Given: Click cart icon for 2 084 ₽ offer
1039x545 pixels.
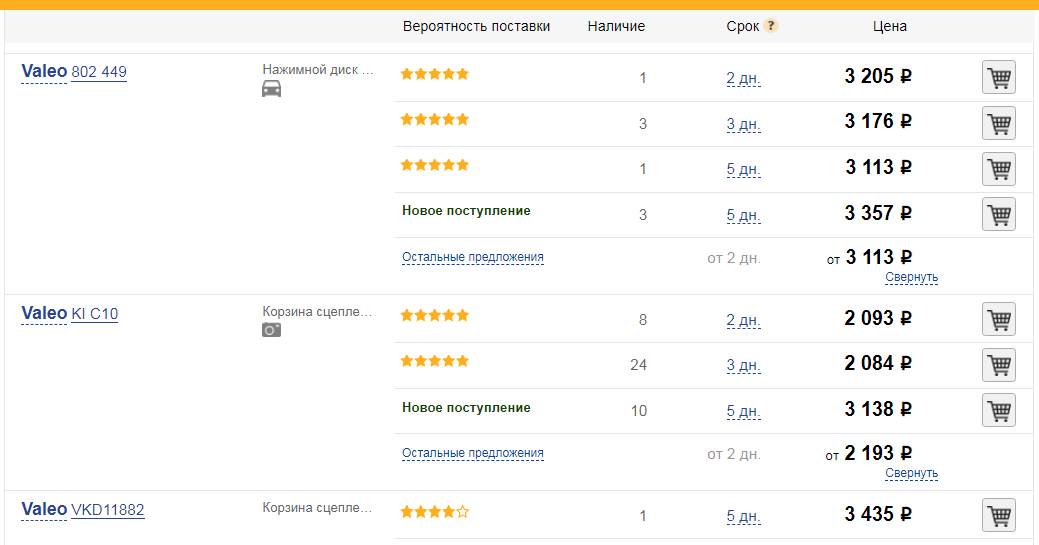Looking at the screenshot, I should pos(998,364).
